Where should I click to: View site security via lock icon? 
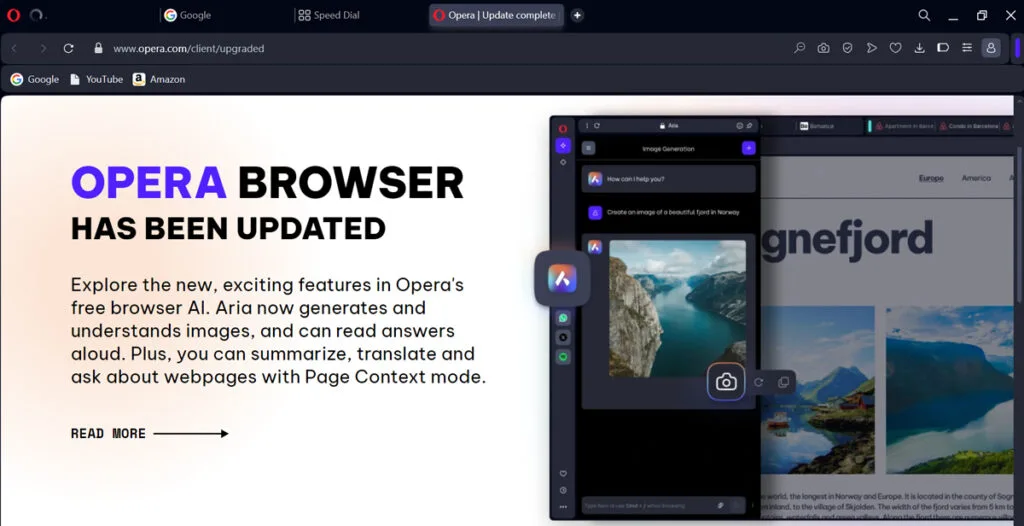tap(99, 48)
